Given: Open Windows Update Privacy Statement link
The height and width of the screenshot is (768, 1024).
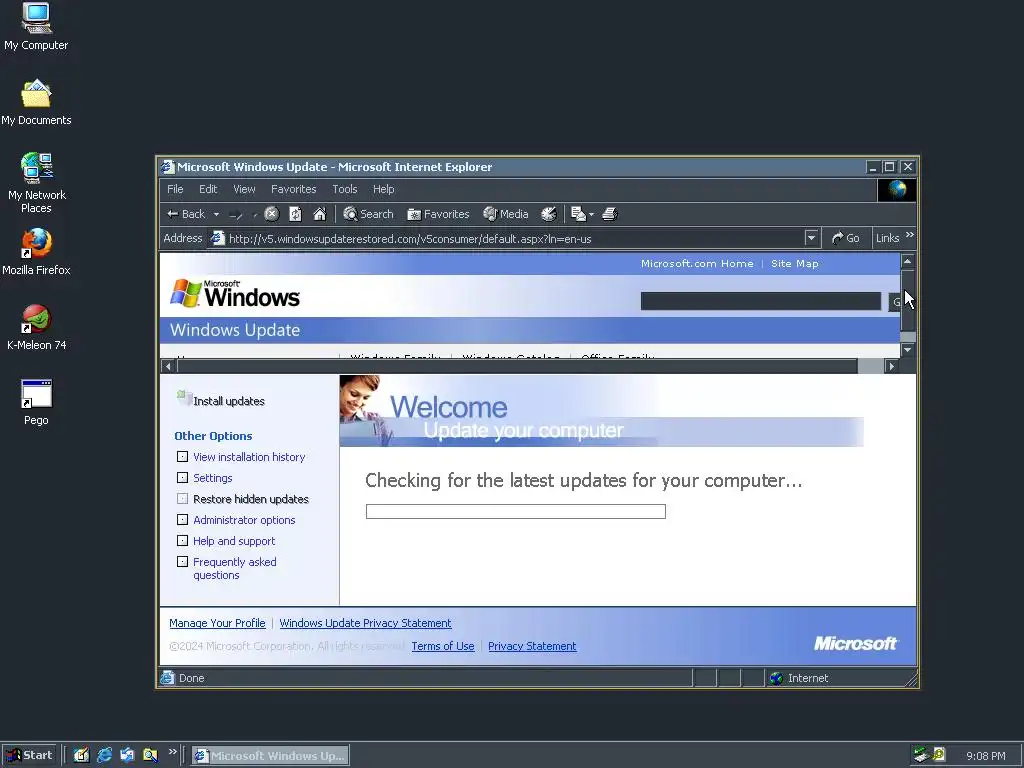Looking at the screenshot, I should coord(365,623).
